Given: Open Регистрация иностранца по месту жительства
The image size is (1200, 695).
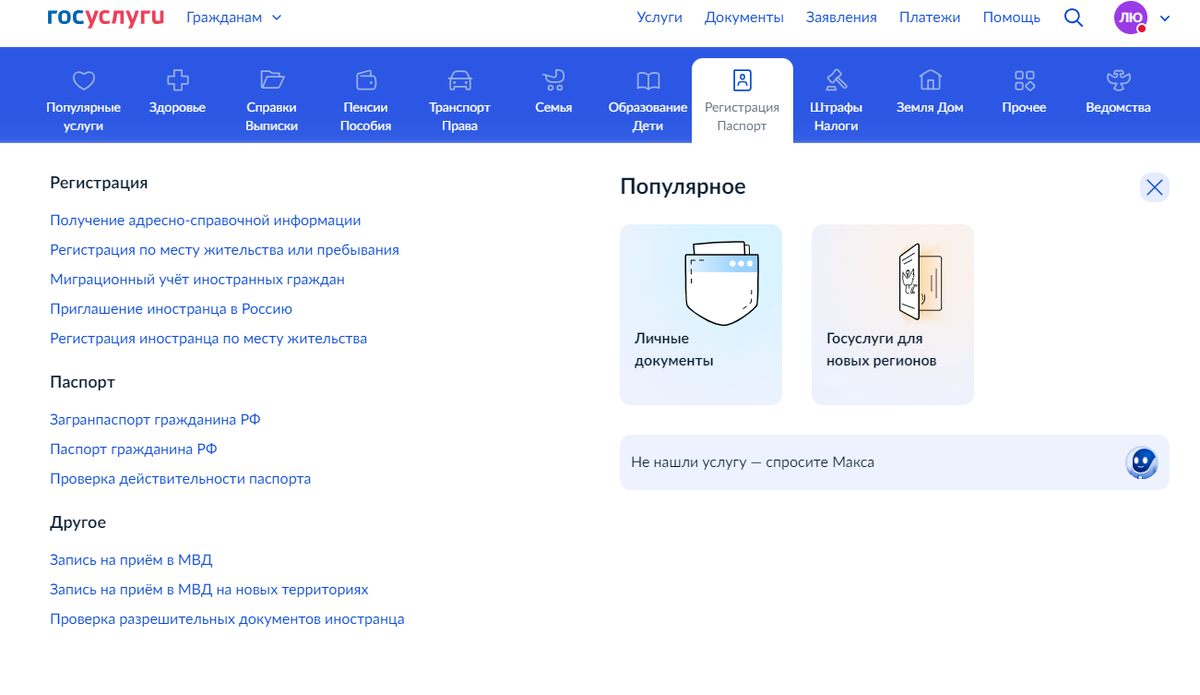Looking at the screenshot, I should (208, 338).
